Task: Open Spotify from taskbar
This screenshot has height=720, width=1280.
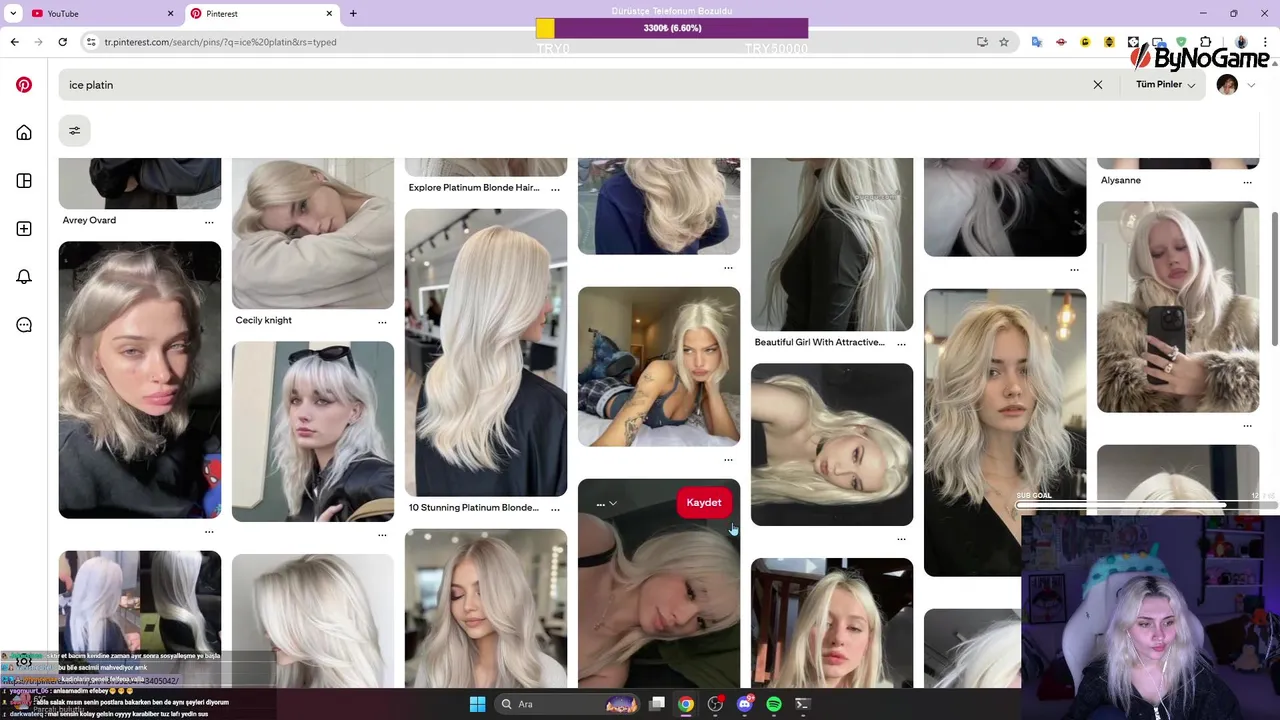Action: coord(773,704)
